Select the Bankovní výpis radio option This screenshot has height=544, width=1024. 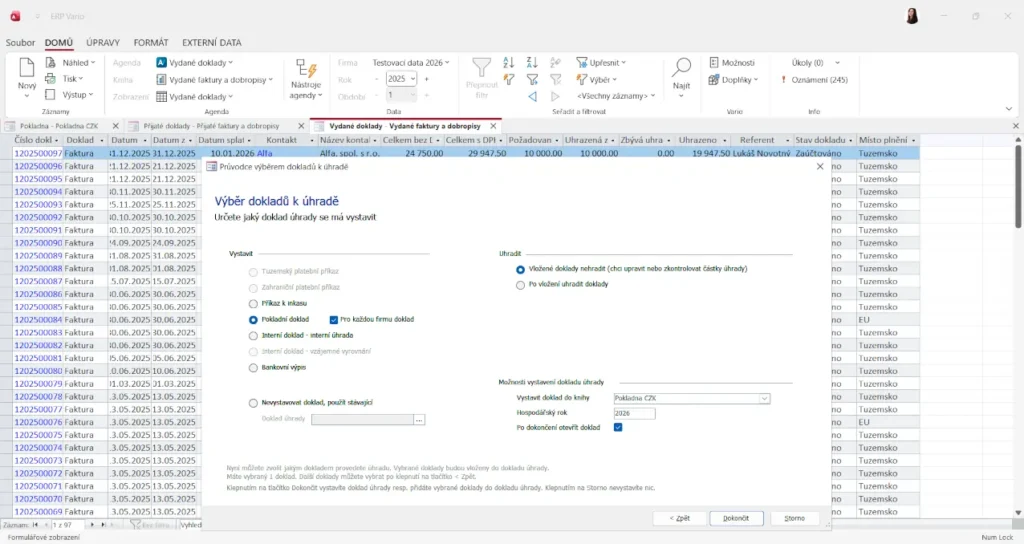[x=253, y=368]
